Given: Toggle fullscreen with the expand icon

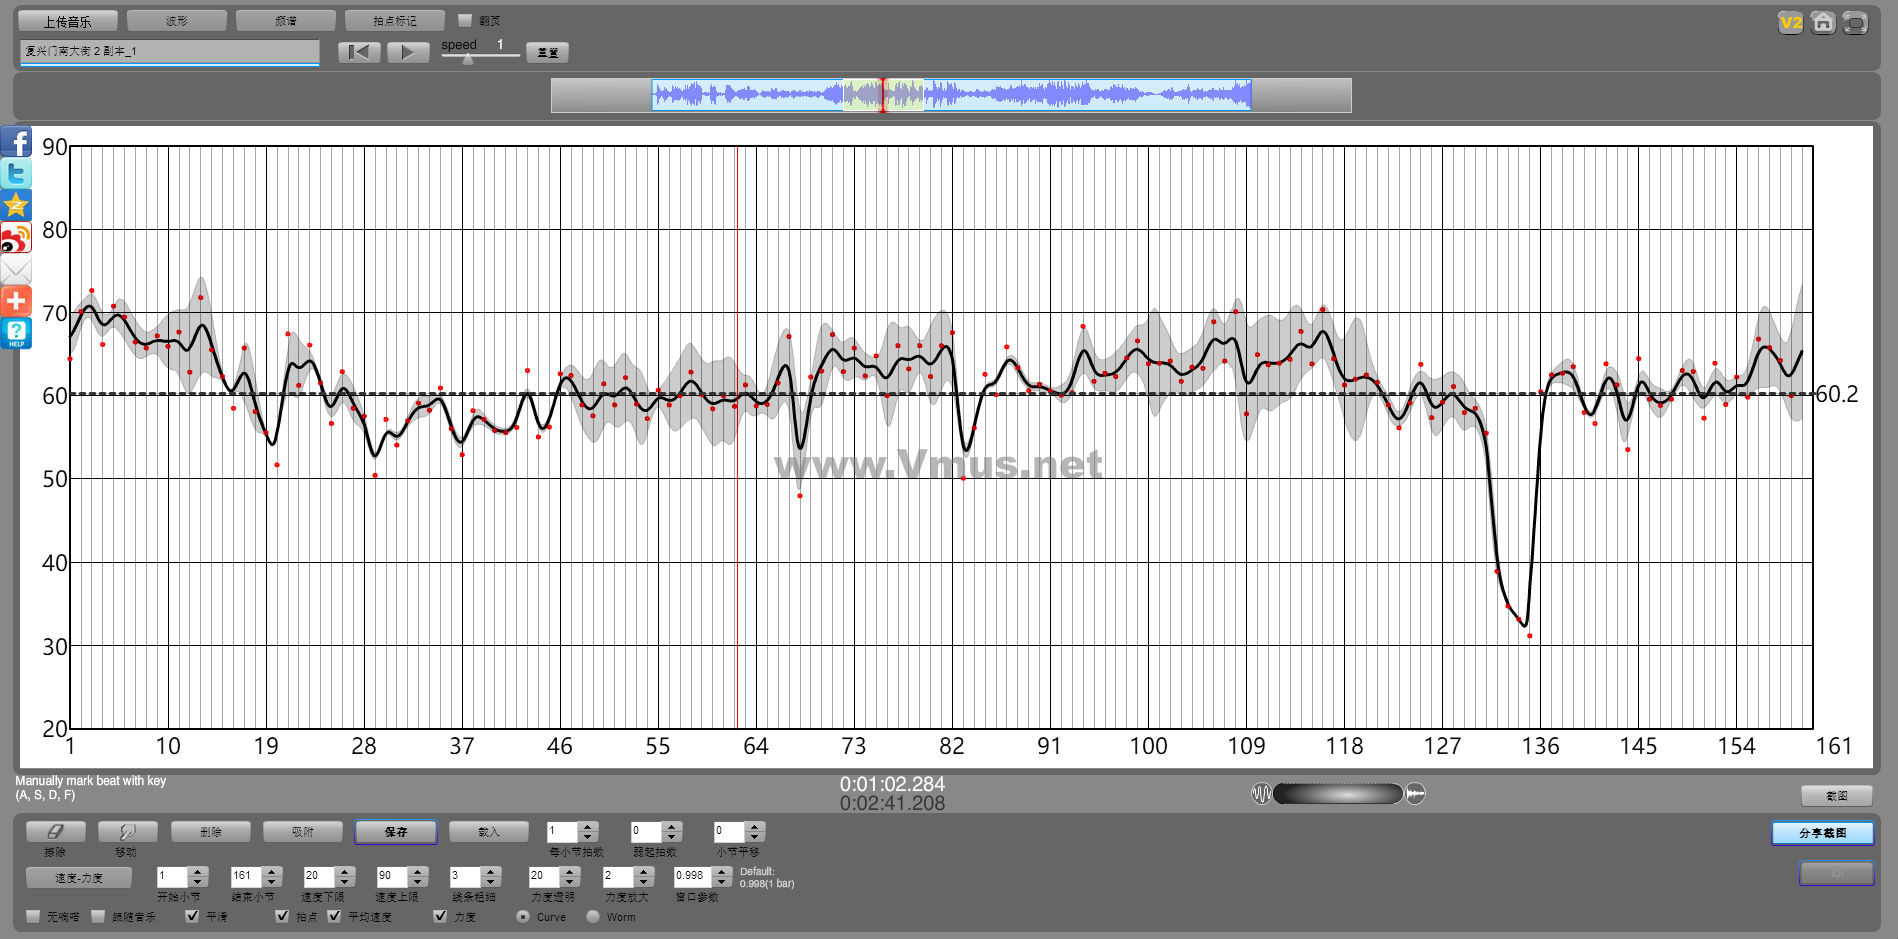Looking at the screenshot, I should pyautogui.click(x=1855, y=23).
